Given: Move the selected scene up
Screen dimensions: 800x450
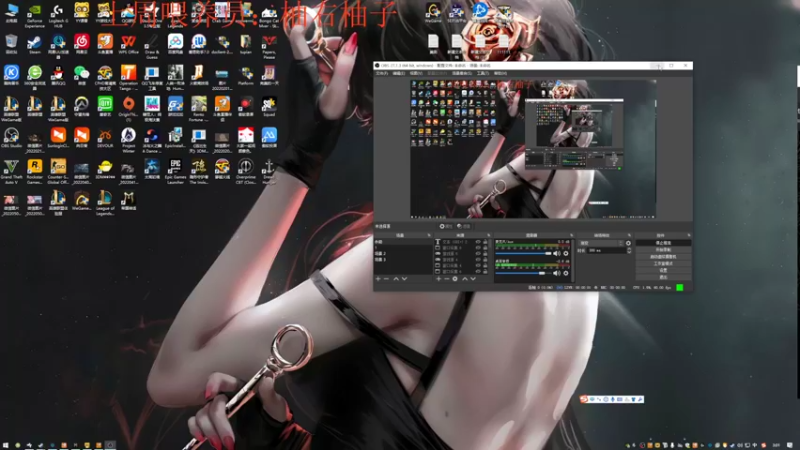Looking at the screenshot, I should [396, 279].
